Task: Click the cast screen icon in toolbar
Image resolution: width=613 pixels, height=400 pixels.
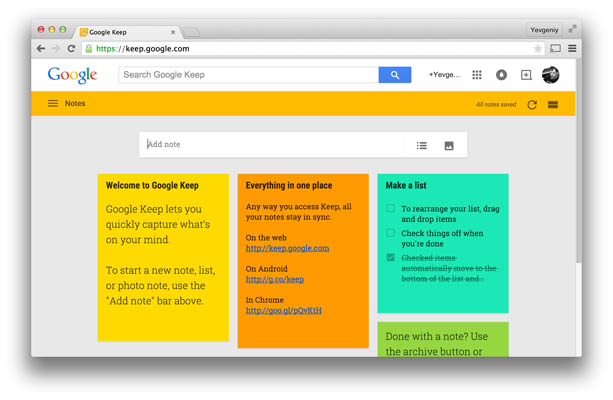Action: (555, 48)
